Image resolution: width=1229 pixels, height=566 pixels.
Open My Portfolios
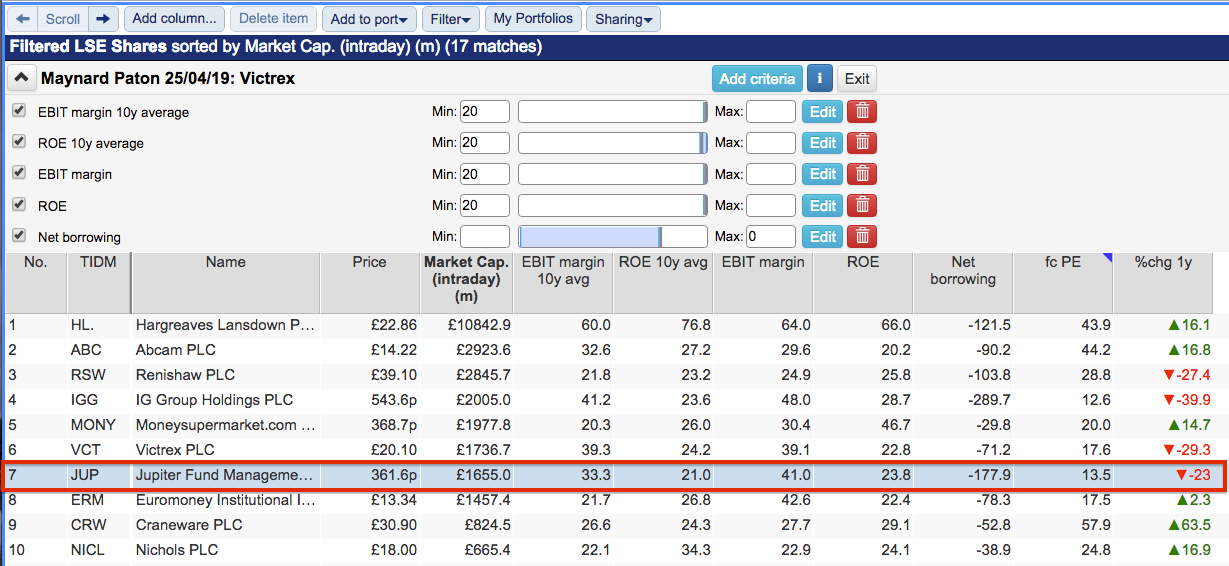point(533,18)
